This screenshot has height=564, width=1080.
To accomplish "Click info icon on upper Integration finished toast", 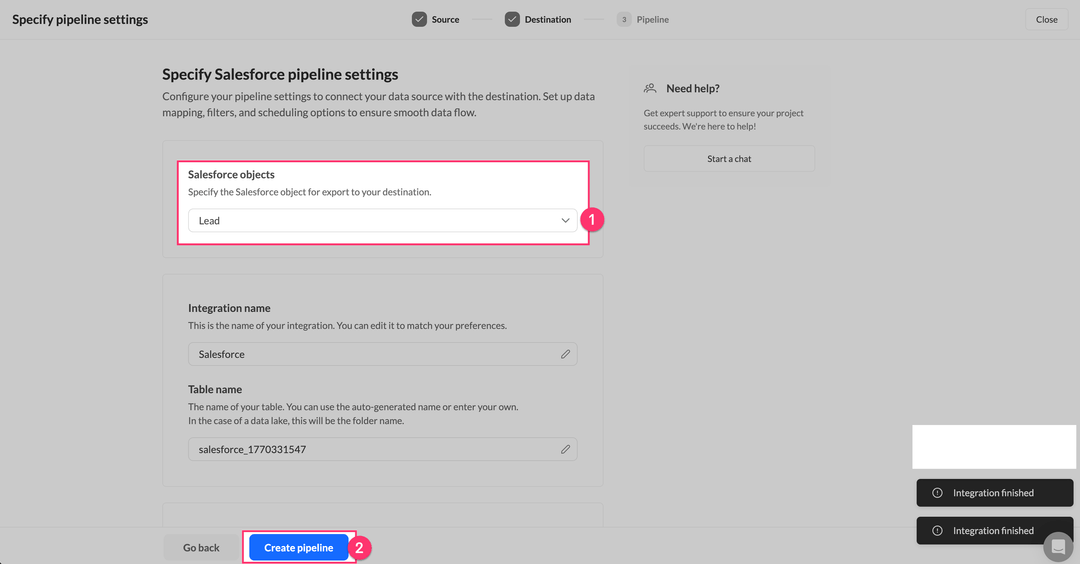I will click(x=937, y=493).
